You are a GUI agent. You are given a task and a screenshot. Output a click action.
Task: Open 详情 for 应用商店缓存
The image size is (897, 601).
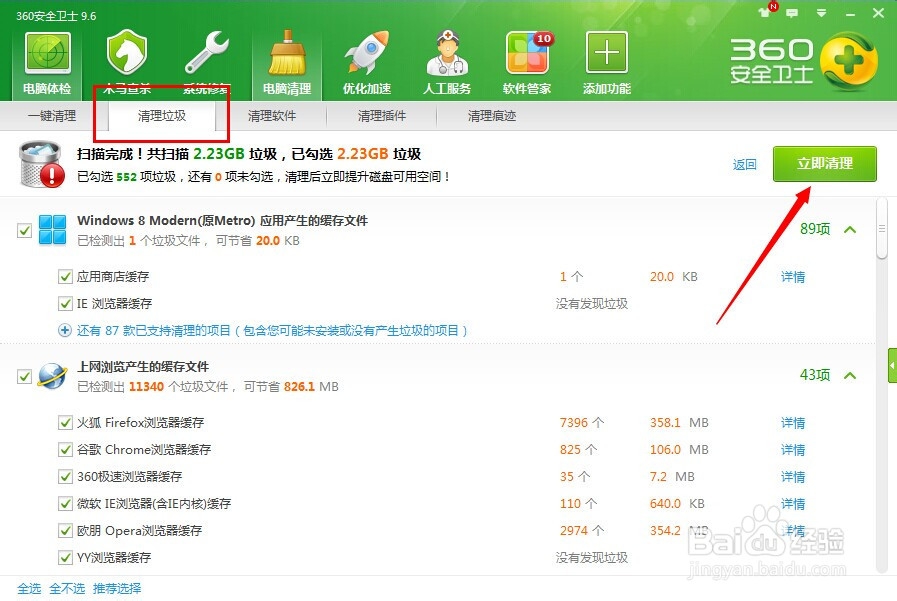coord(793,277)
